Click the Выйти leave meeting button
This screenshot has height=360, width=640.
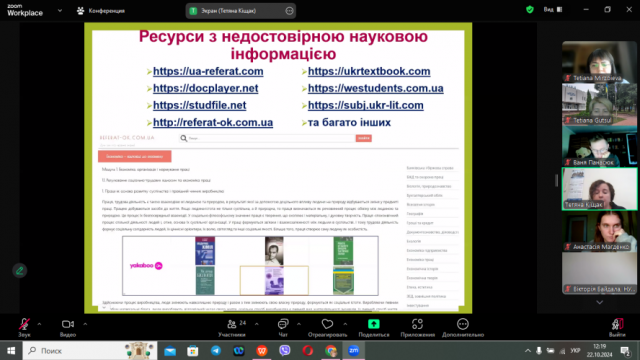pyautogui.click(x=617, y=328)
